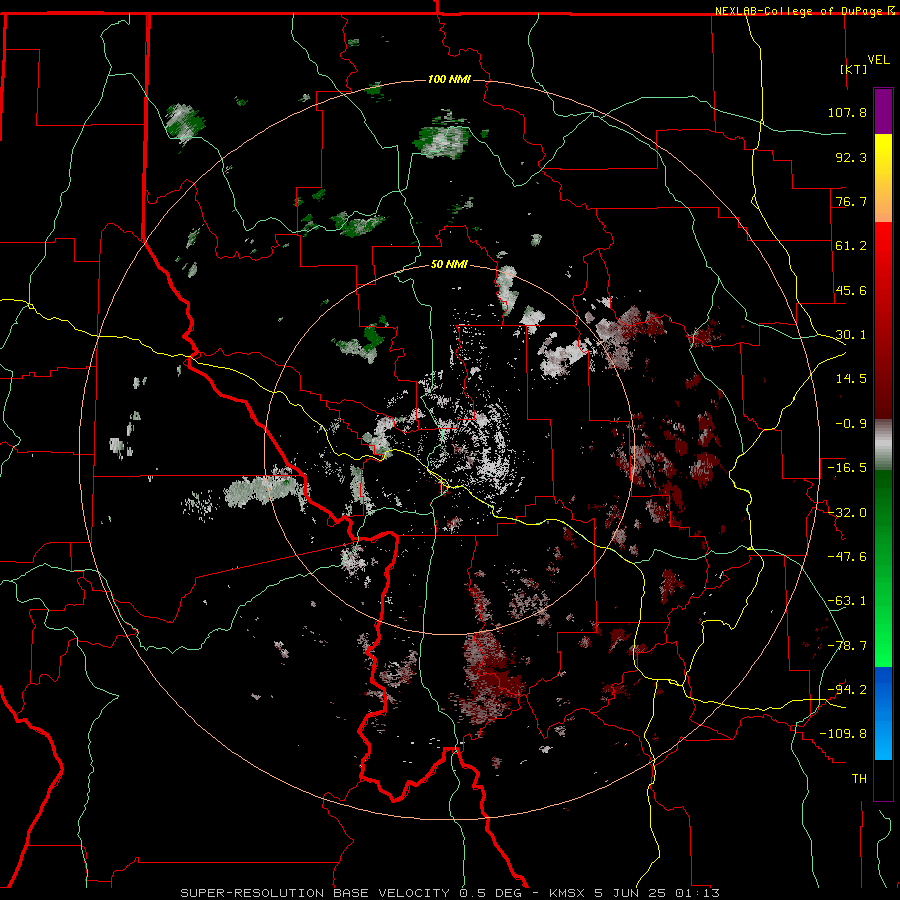Viewport: 900px width, 900px height.
Task: Click the 30.1 velocity scale value
Action: (x=851, y=335)
